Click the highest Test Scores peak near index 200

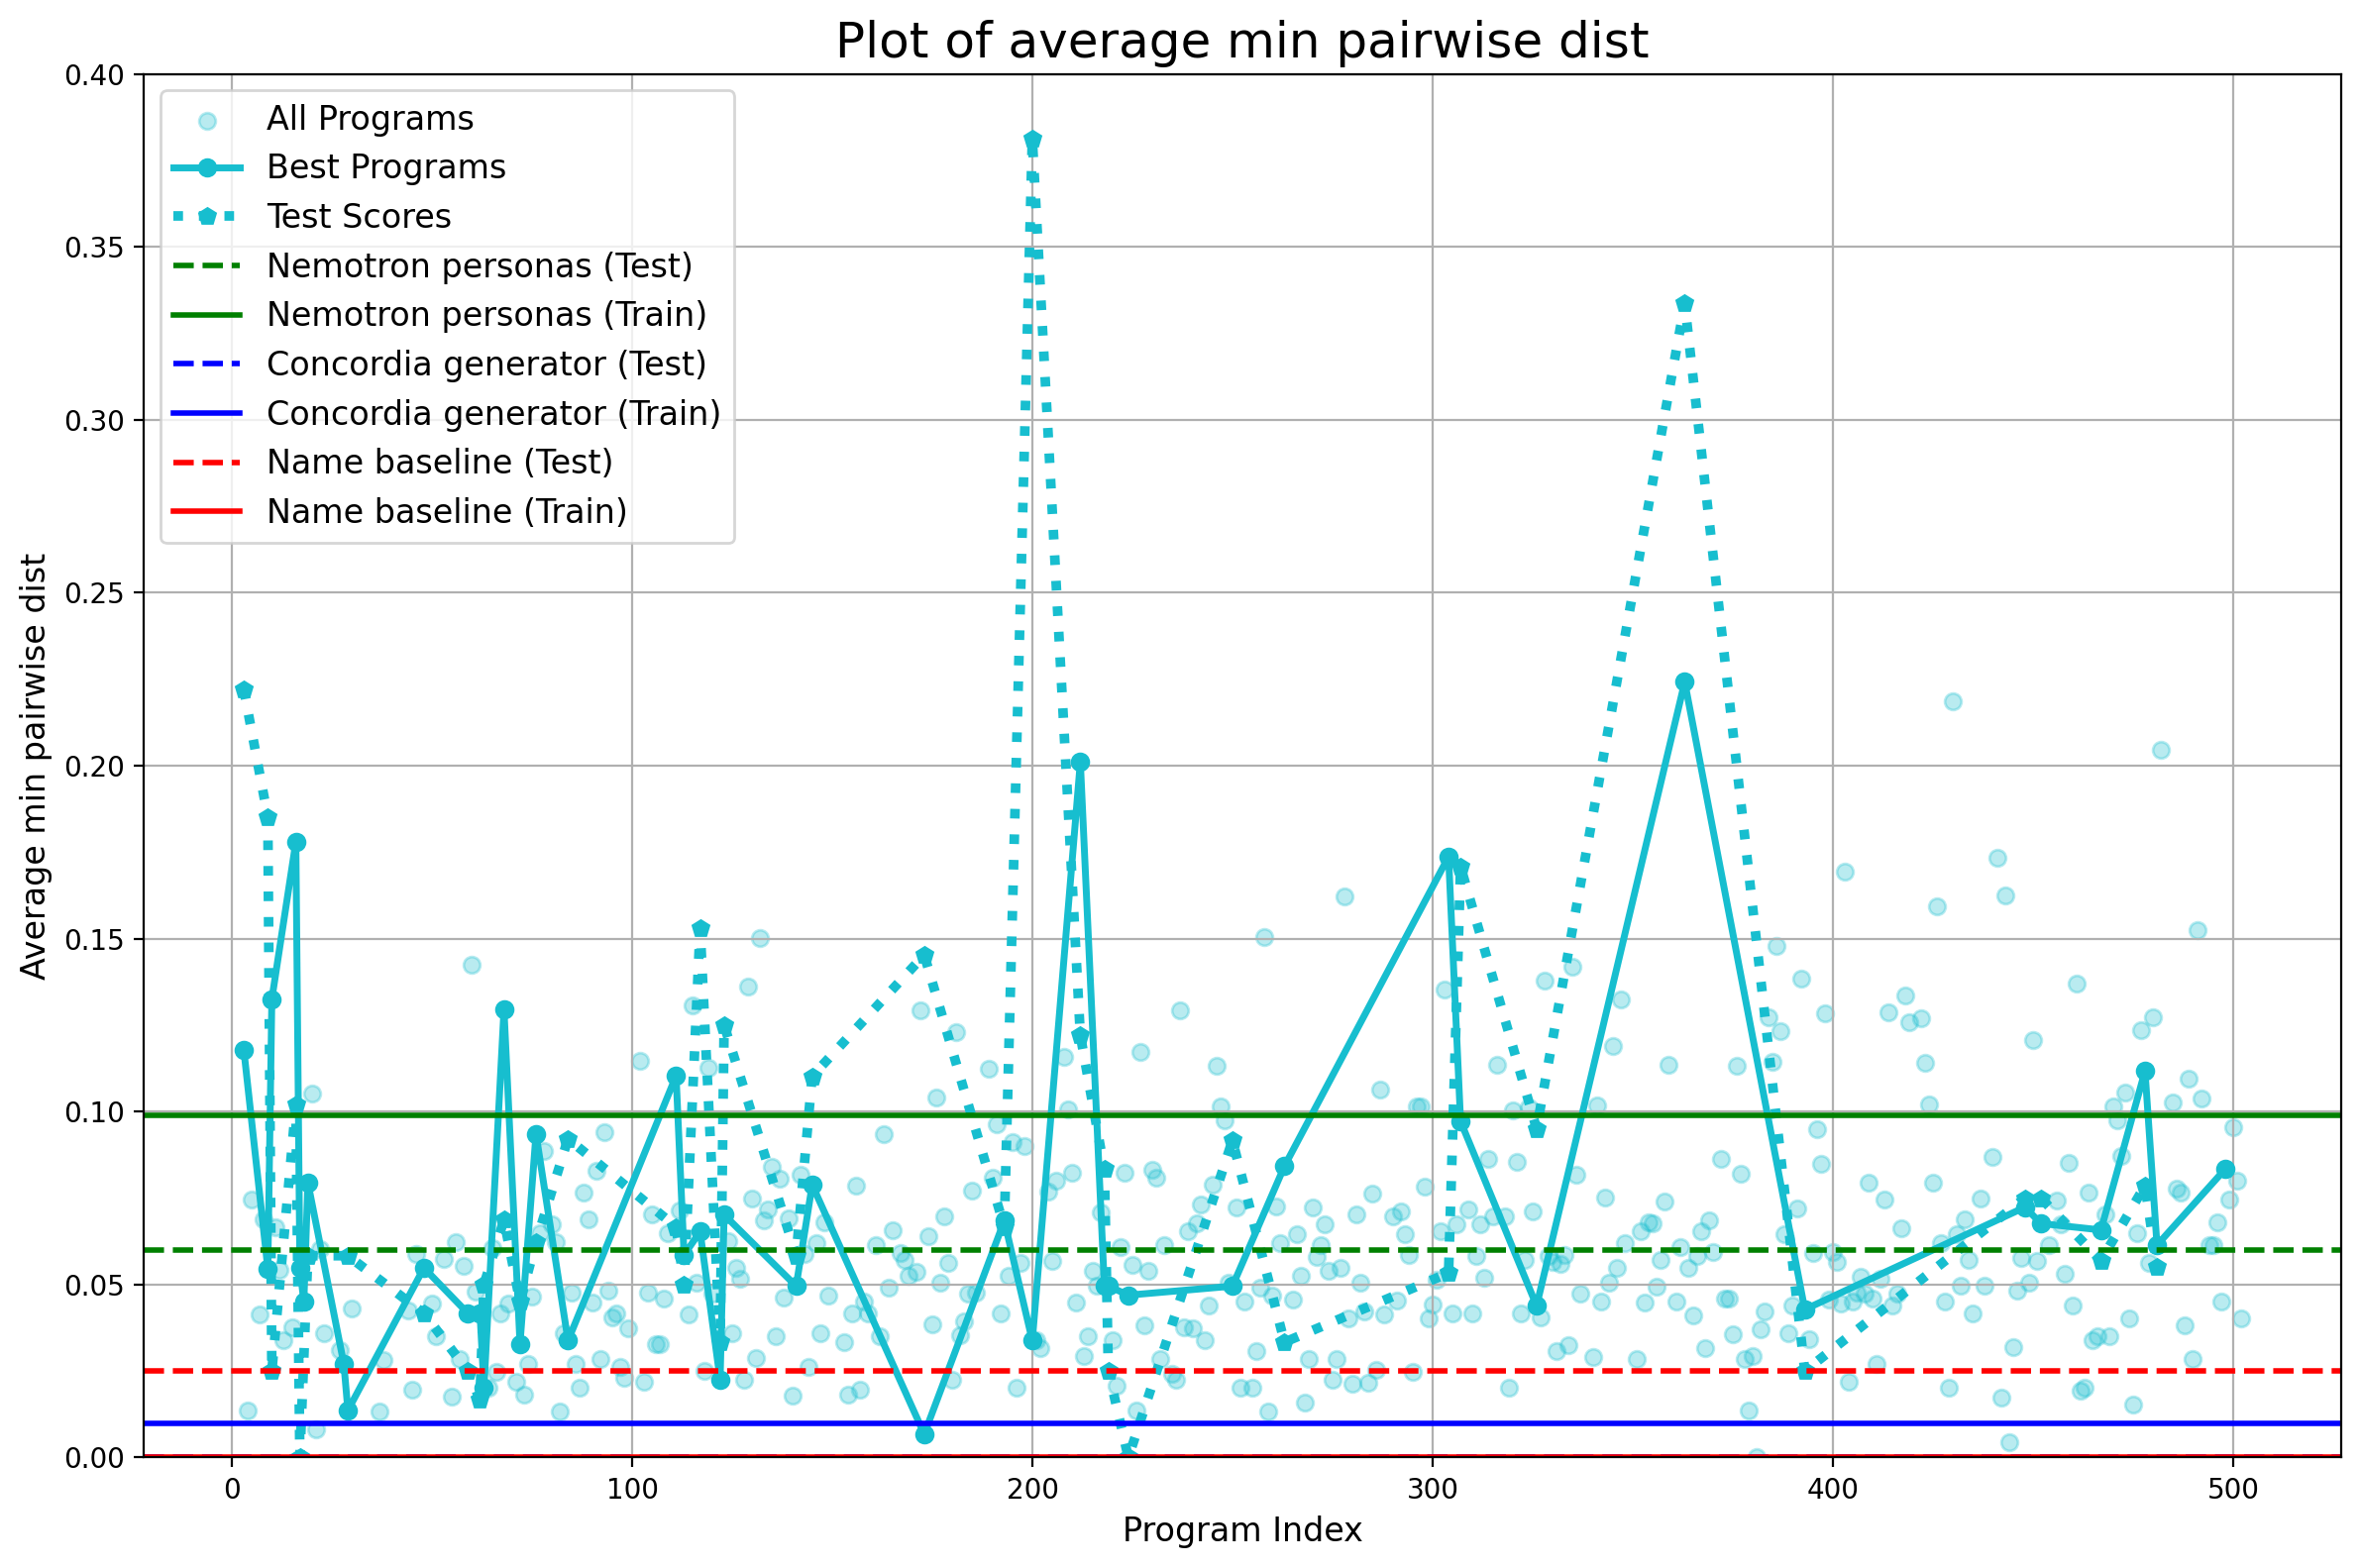coord(1032,140)
